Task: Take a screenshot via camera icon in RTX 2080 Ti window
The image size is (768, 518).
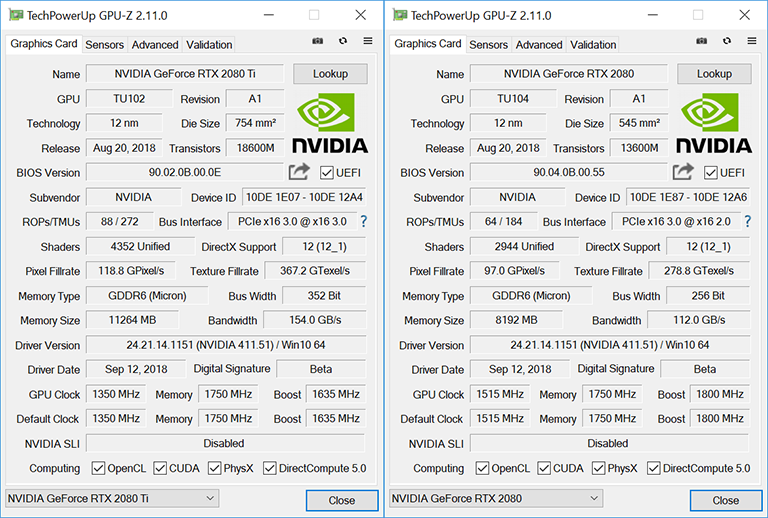Action: coord(317,41)
